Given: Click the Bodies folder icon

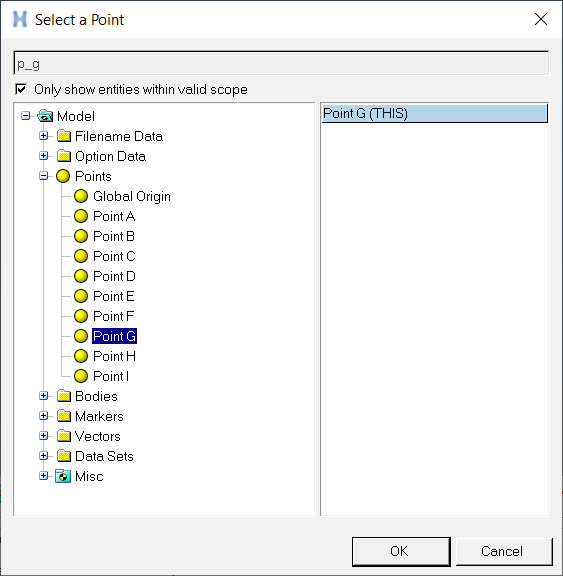Looking at the screenshot, I should point(64,396).
